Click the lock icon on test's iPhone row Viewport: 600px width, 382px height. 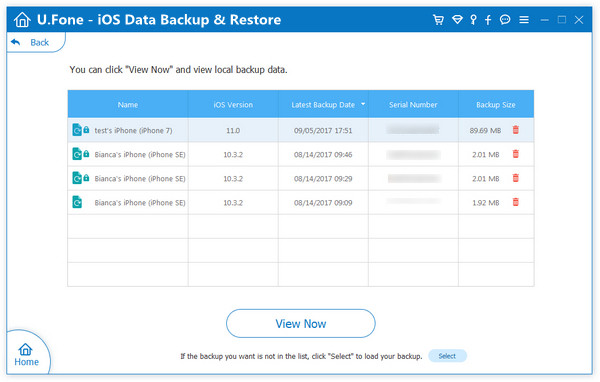point(86,130)
